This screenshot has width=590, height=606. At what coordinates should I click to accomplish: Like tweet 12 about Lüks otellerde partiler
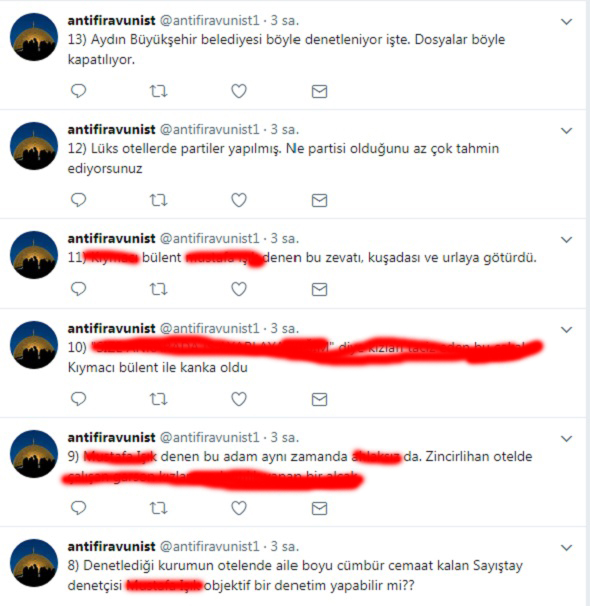(239, 200)
